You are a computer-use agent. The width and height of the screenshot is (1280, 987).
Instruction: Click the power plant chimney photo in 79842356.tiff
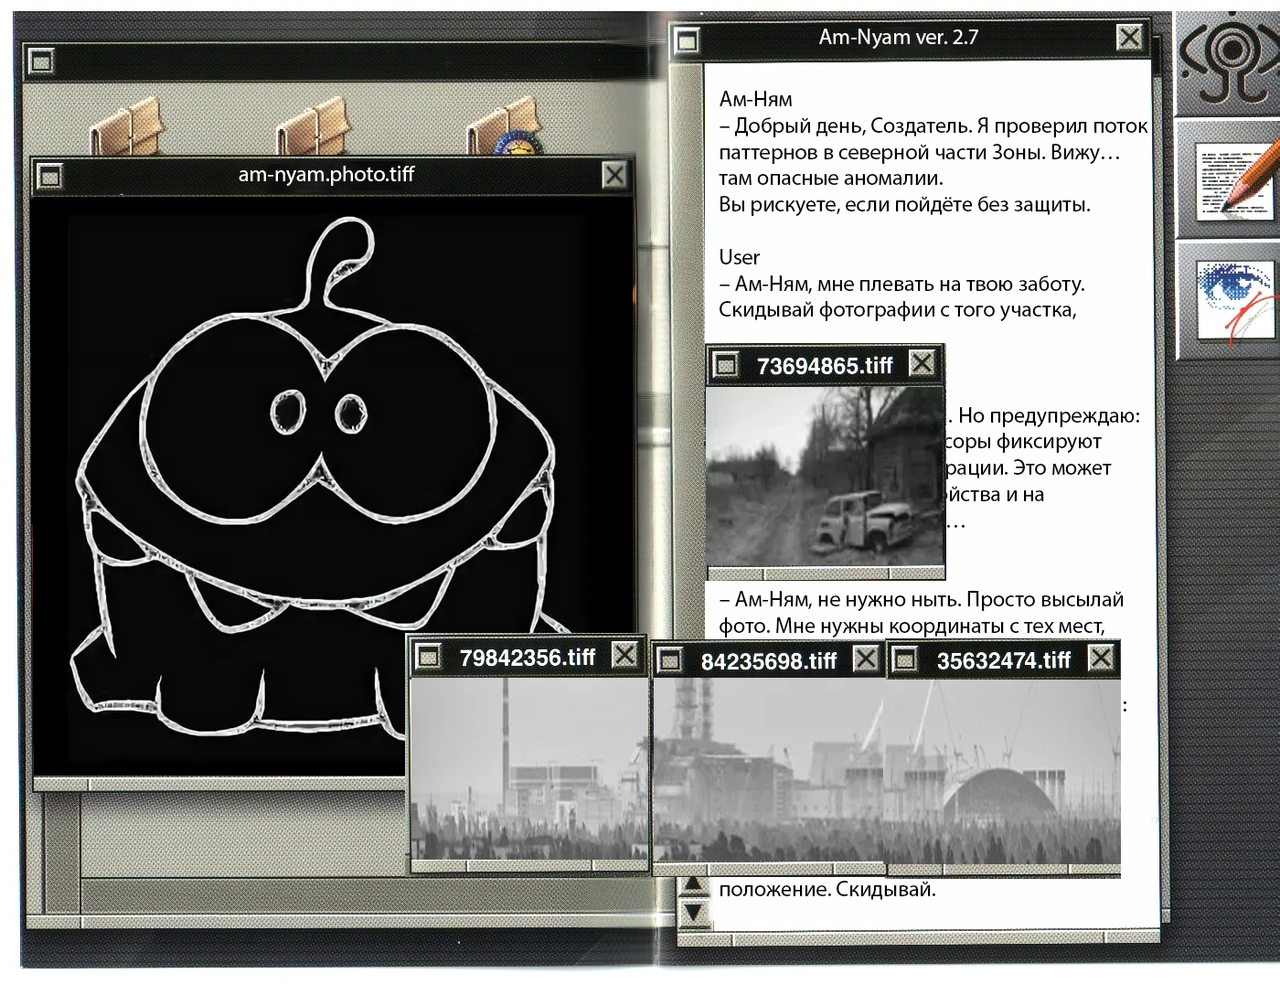click(529, 768)
